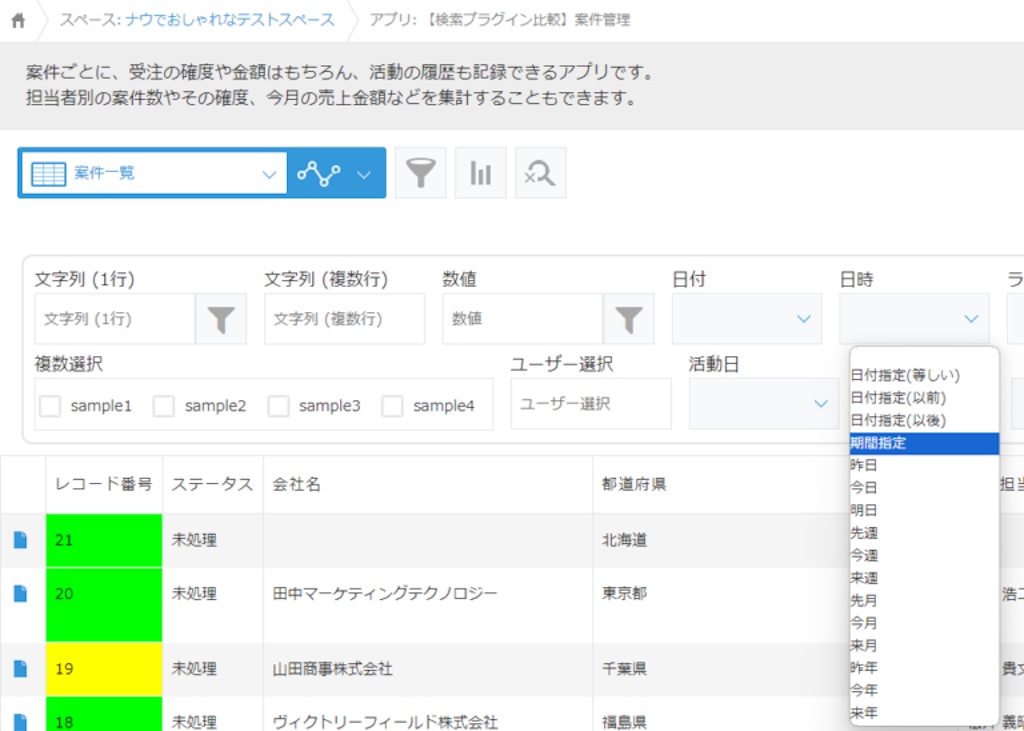Image resolution: width=1024 pixels, height=731 pixels.
Task: Focus the 文字列 (複数行) input field
Action: point(344,319)
